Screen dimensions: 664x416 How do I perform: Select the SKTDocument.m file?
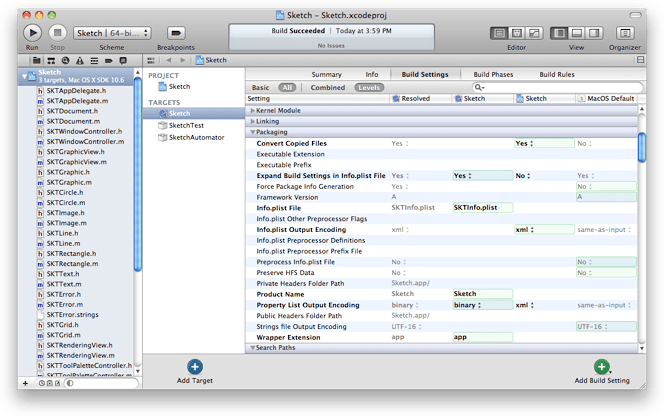pos(73,121)
